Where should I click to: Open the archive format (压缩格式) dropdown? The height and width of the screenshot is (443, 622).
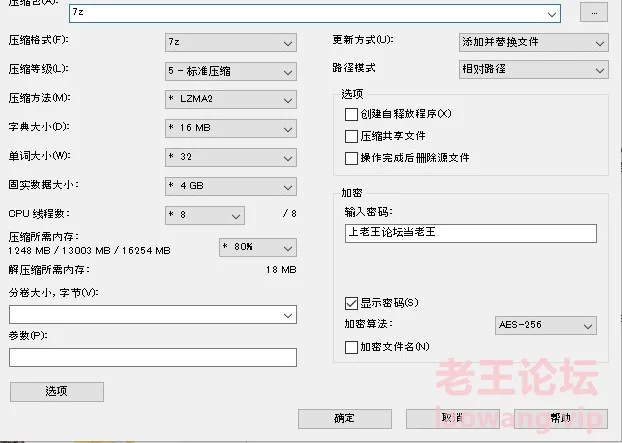click(x=230, y=43)
